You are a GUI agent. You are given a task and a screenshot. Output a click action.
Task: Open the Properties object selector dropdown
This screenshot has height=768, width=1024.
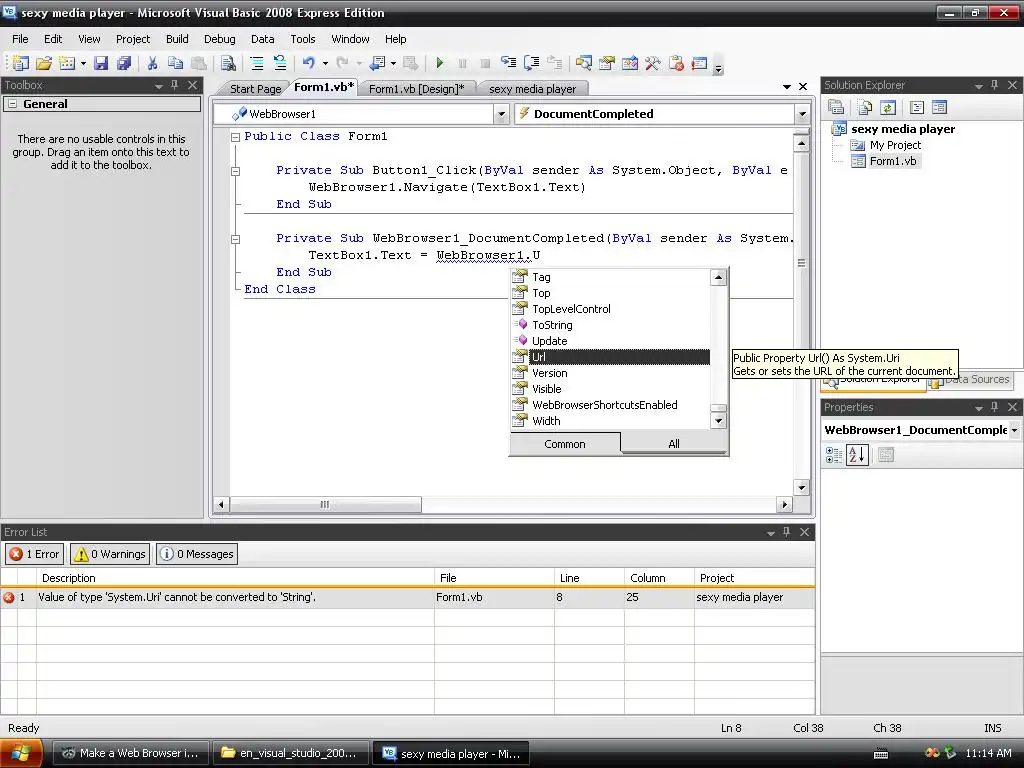point(1014,430)
